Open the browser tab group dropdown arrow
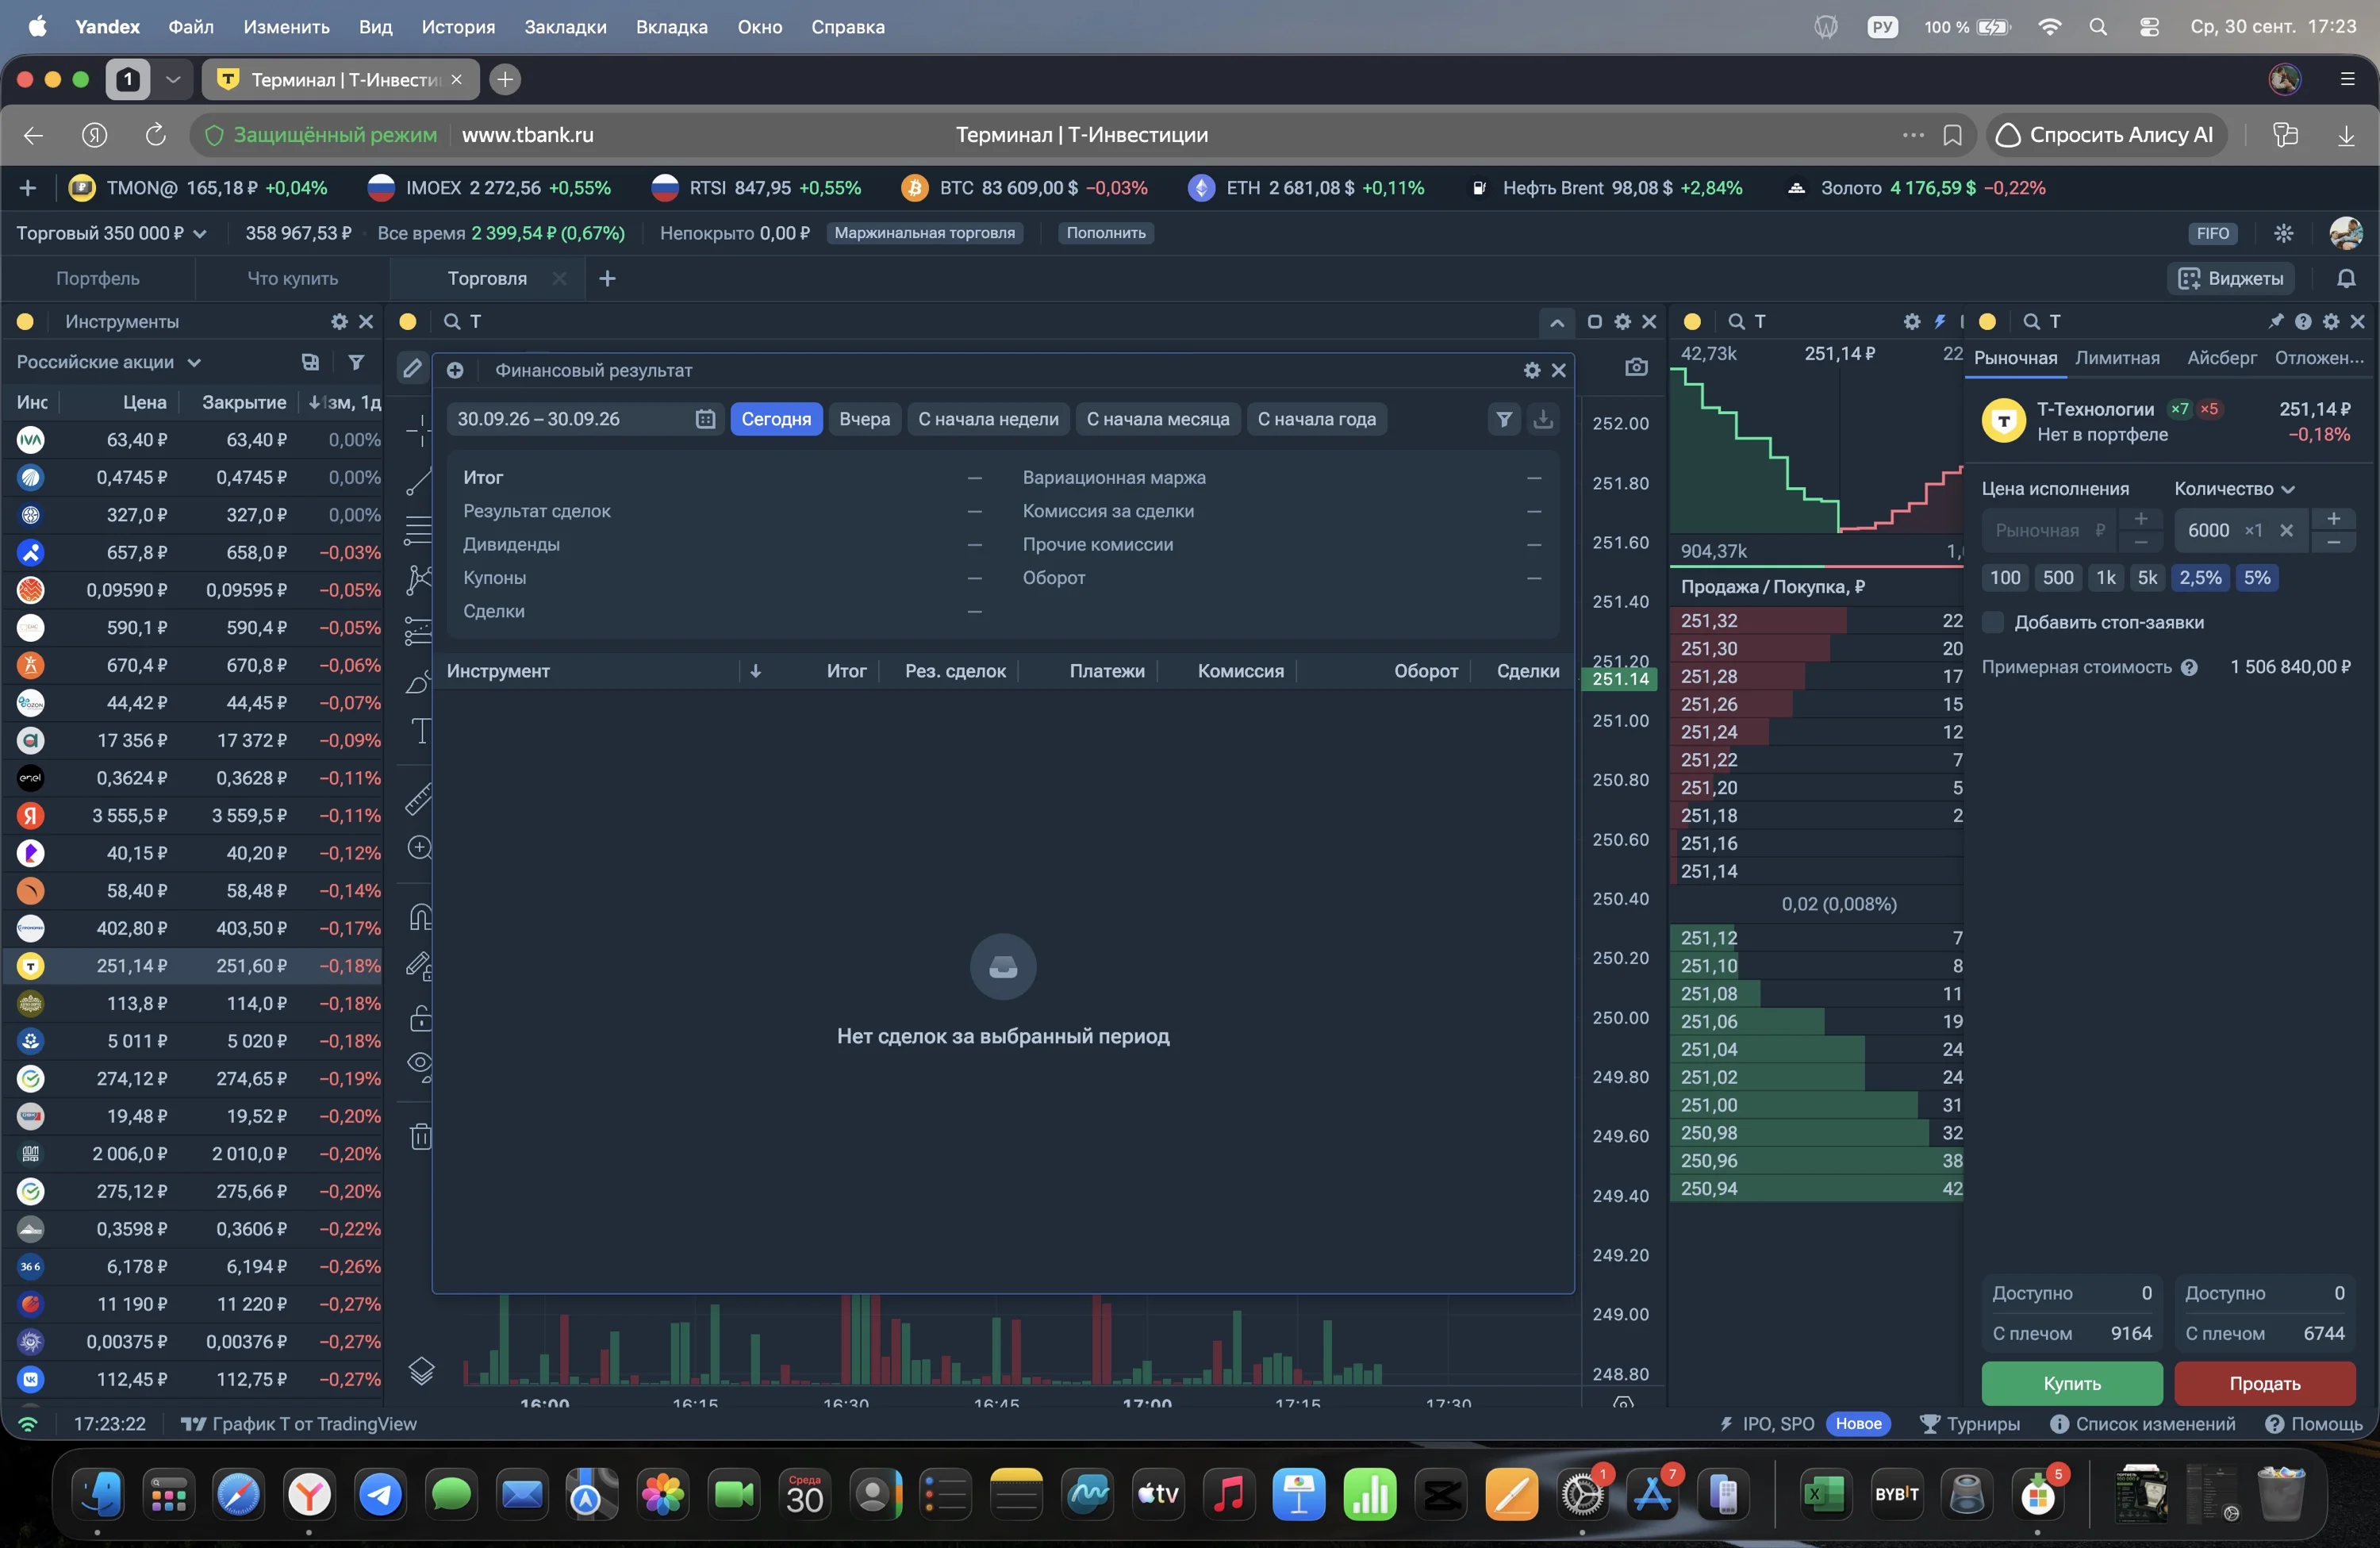The width and height of the screenshot is (2380, 1548). tap(173, 79)
